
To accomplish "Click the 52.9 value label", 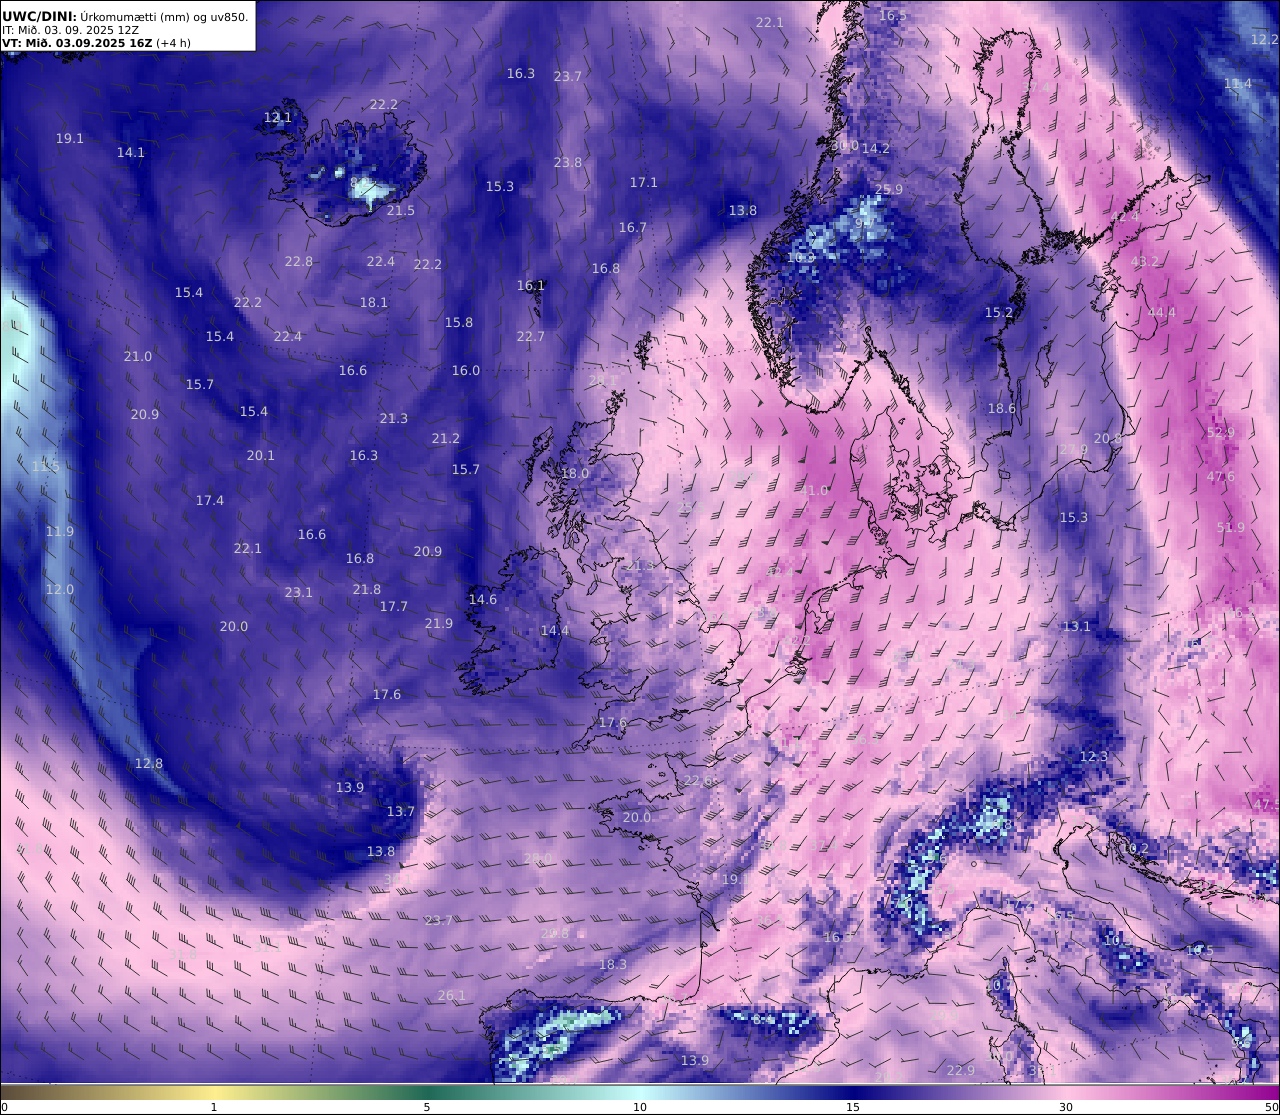I will (1221, 433).
